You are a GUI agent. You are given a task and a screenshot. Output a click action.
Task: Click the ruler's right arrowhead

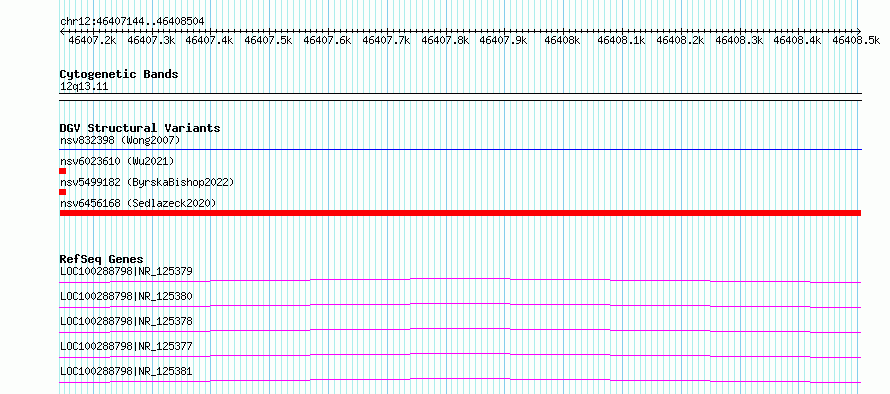click(859, 31)
